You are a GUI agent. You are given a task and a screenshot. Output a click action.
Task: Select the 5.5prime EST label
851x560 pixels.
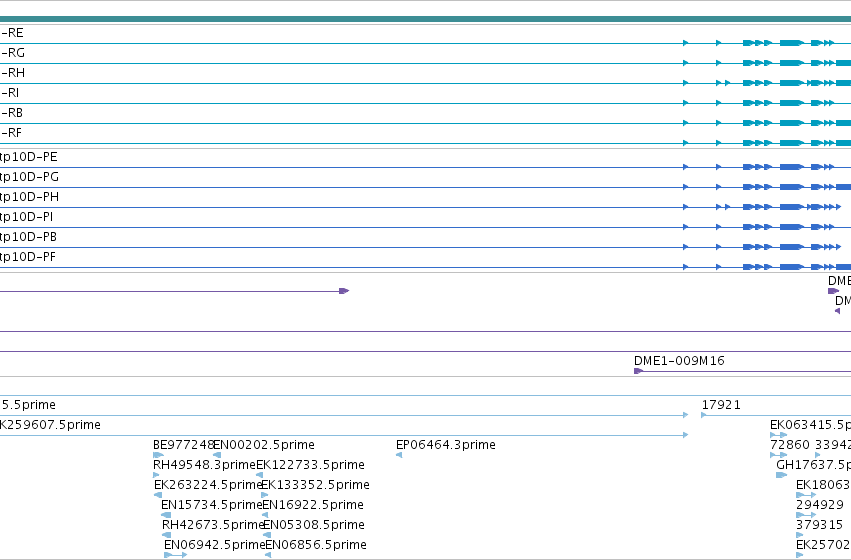coord(29,405)
